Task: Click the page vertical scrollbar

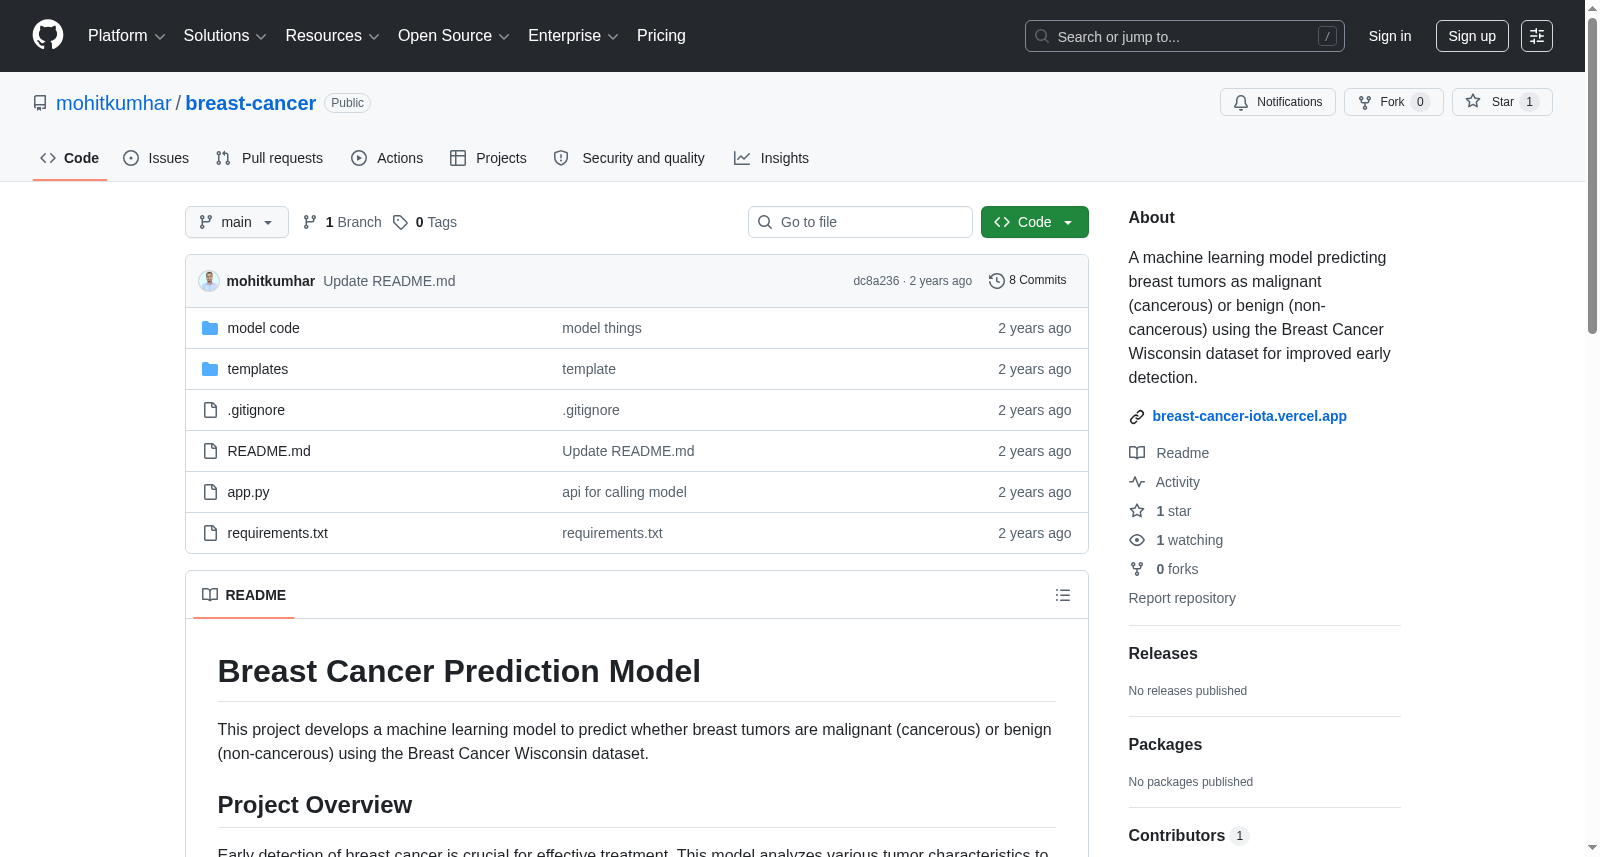Action: 1592,428
